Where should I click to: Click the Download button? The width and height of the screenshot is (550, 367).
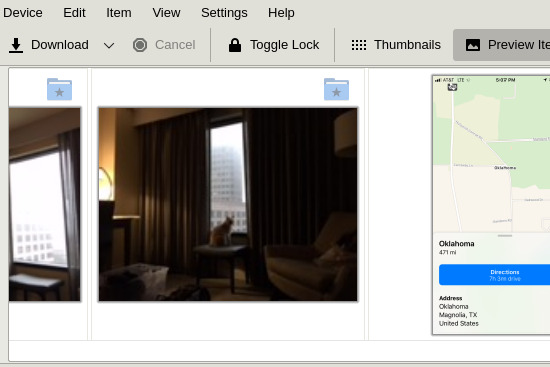click(49, 45)
